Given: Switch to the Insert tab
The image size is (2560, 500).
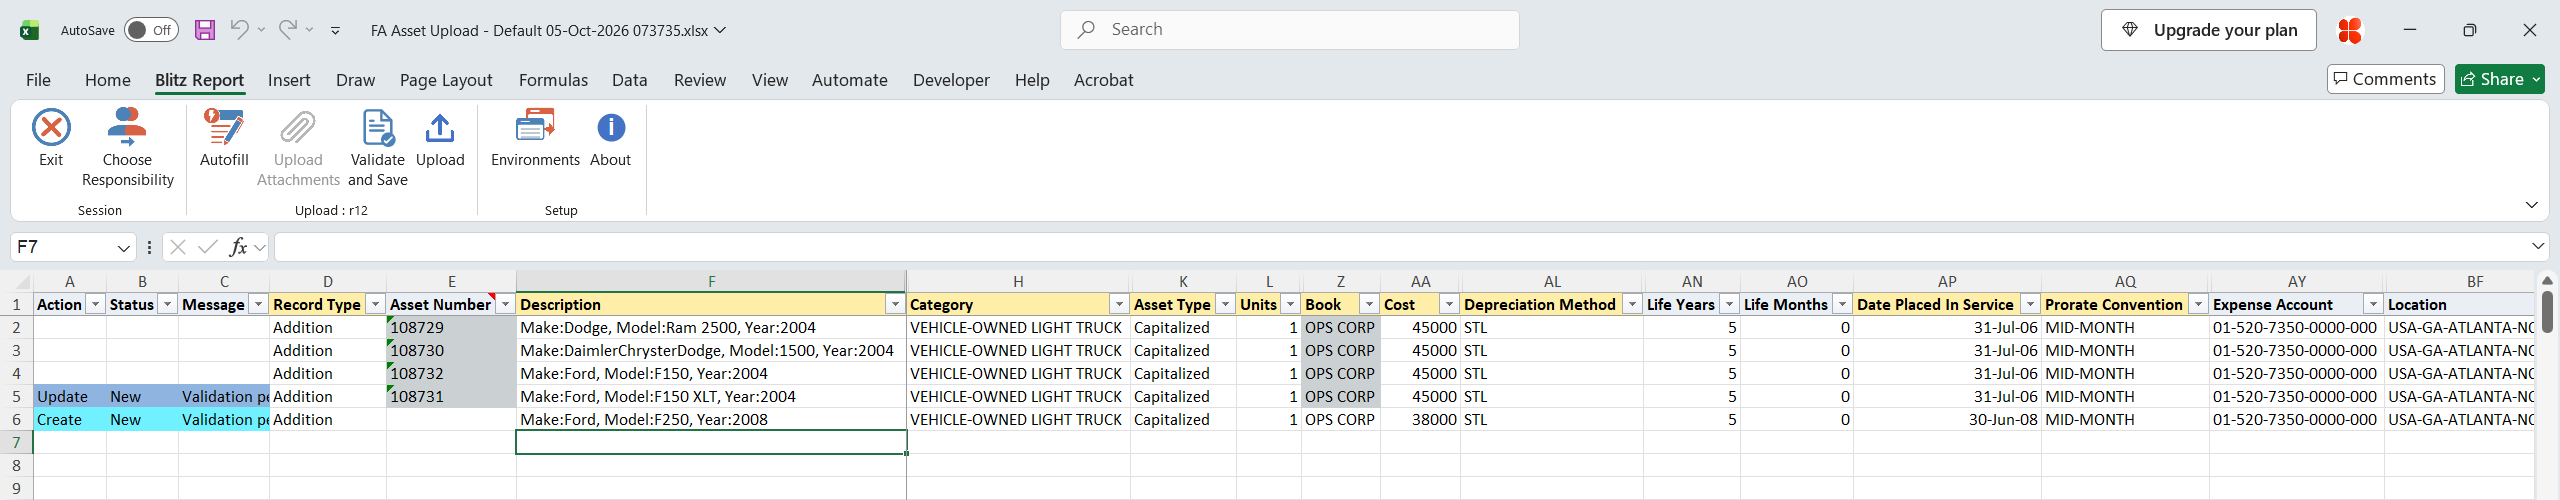Looking at the screenshot, I should (289, 80).
